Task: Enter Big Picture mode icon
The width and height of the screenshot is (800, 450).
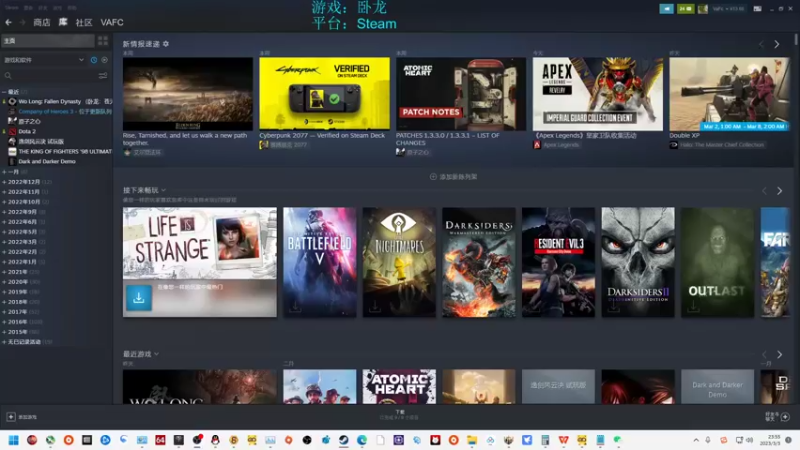Action: (x=758, y=9)
